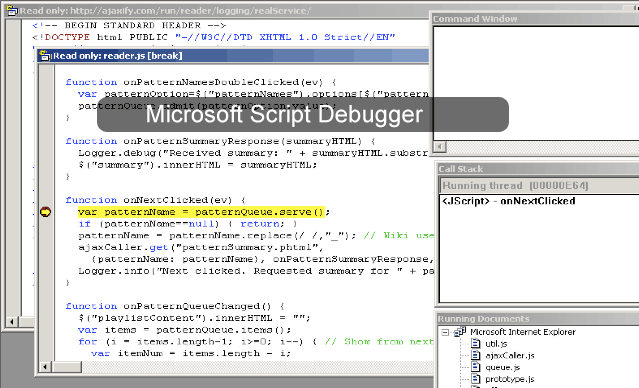Click the highlighted patternQueue.serve() line
639x388 pixels.
[x=201, y=212]
